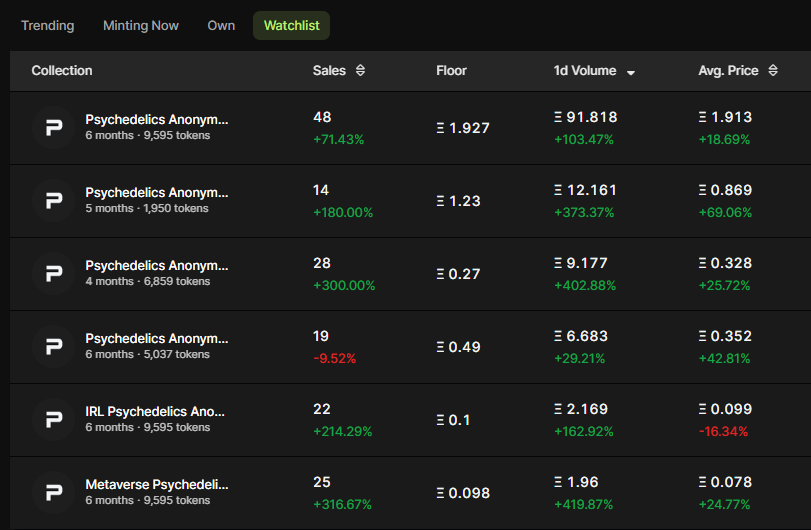The height and width of the screenshot is (530, 811).
Task: Click the sales count 14
Action: (x=321, y=190)
